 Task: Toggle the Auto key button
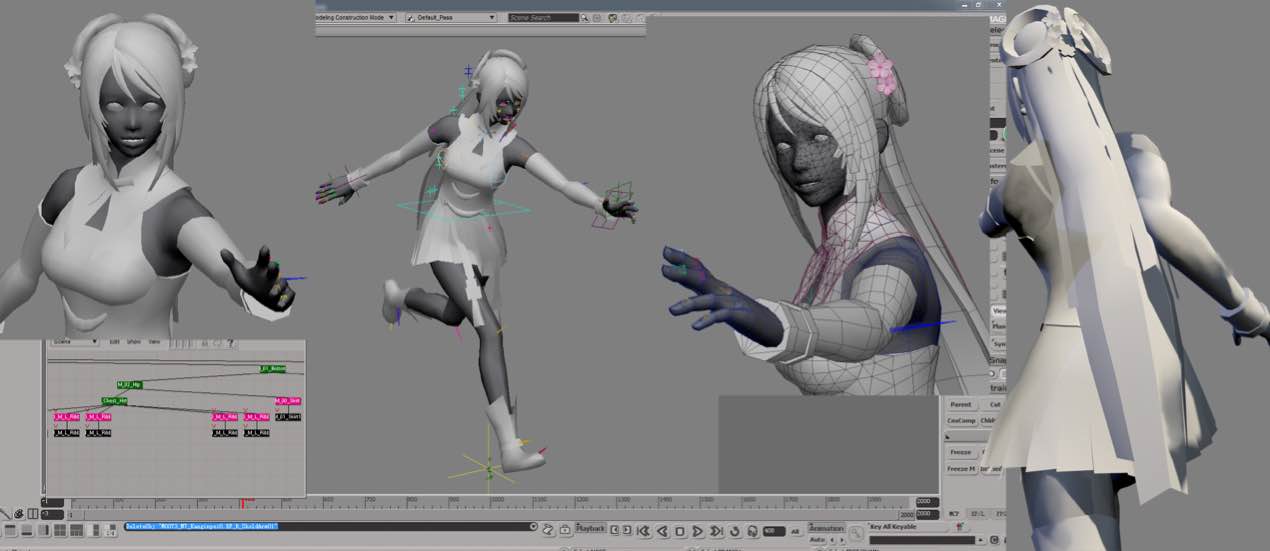pyautogui.click(x=817, y=540)
